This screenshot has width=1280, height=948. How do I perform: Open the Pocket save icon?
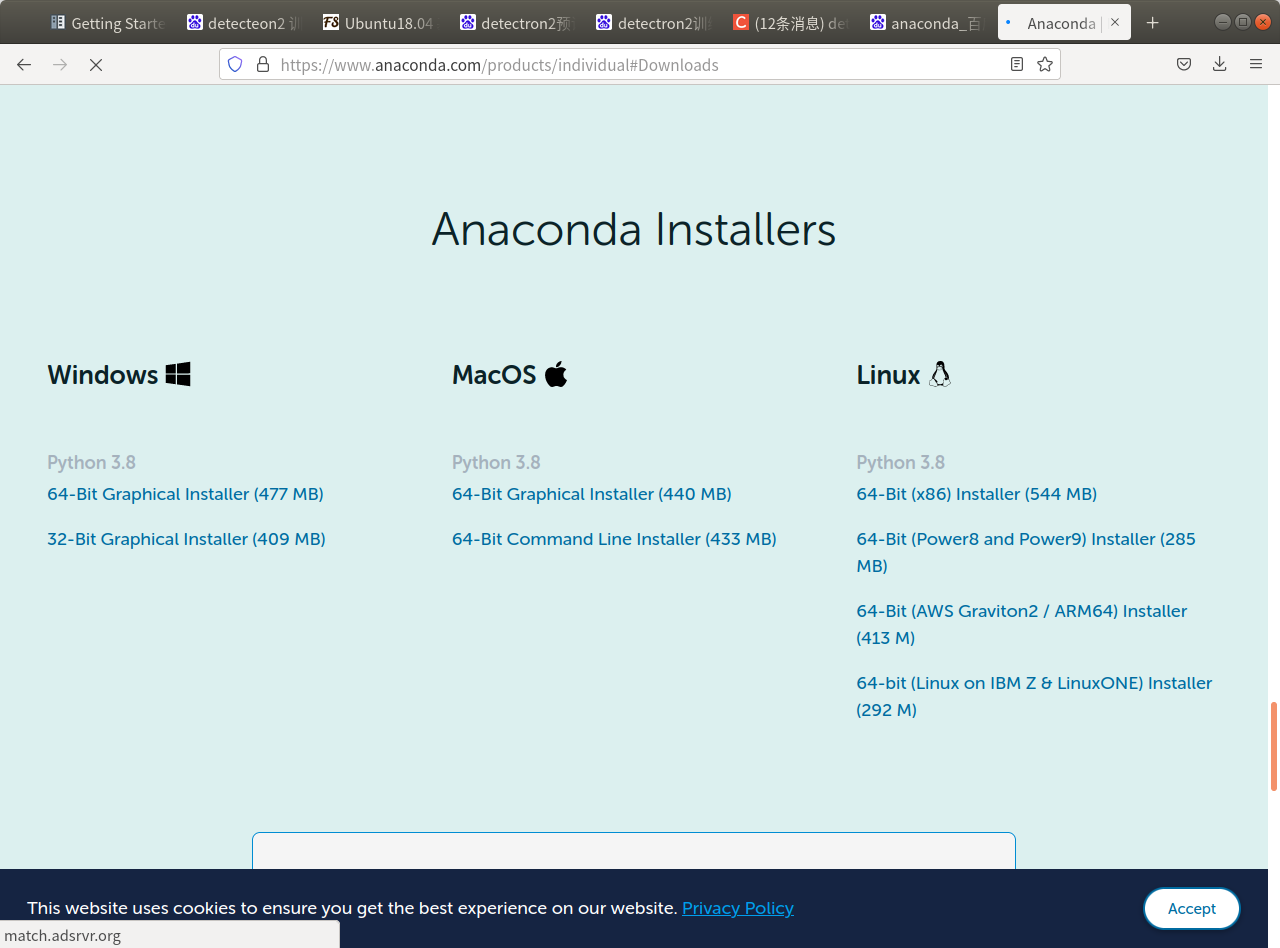[x=1184, y=64]
